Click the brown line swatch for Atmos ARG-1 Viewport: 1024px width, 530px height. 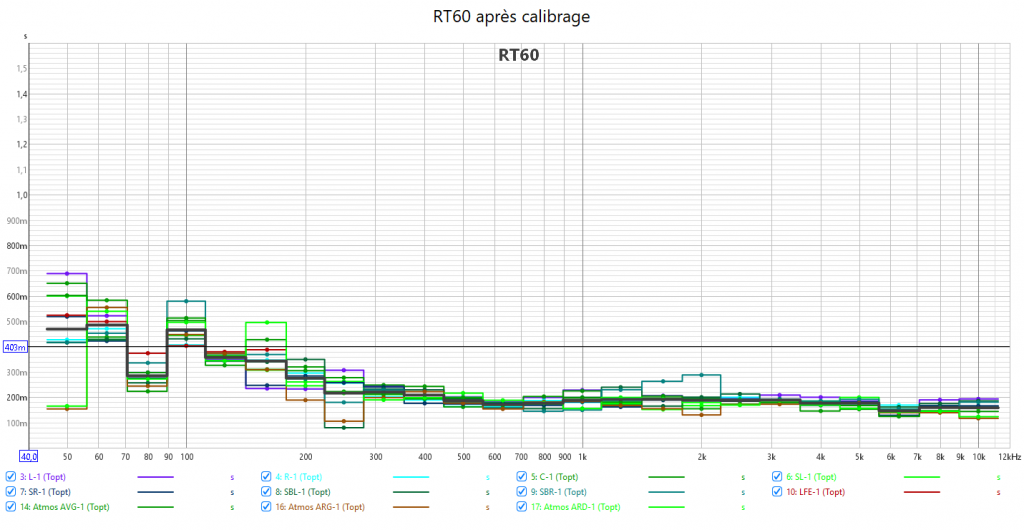[x=411, y=507]
